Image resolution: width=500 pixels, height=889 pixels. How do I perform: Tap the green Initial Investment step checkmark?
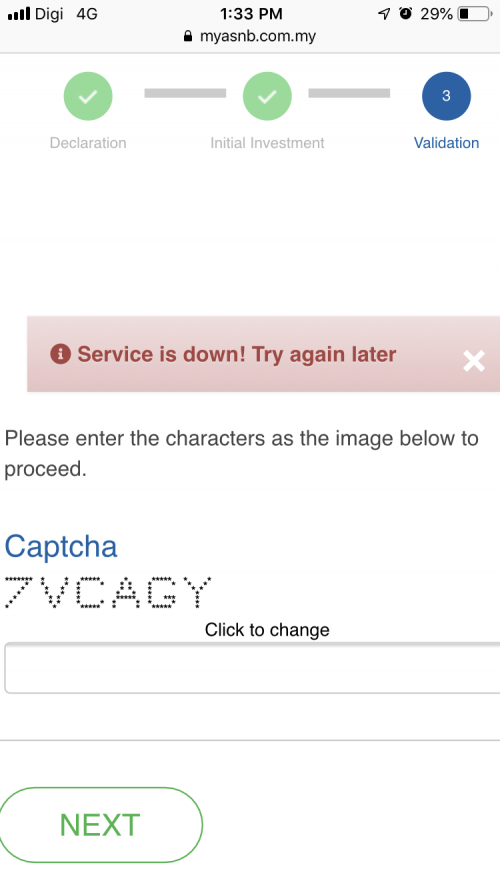point(267,96)
